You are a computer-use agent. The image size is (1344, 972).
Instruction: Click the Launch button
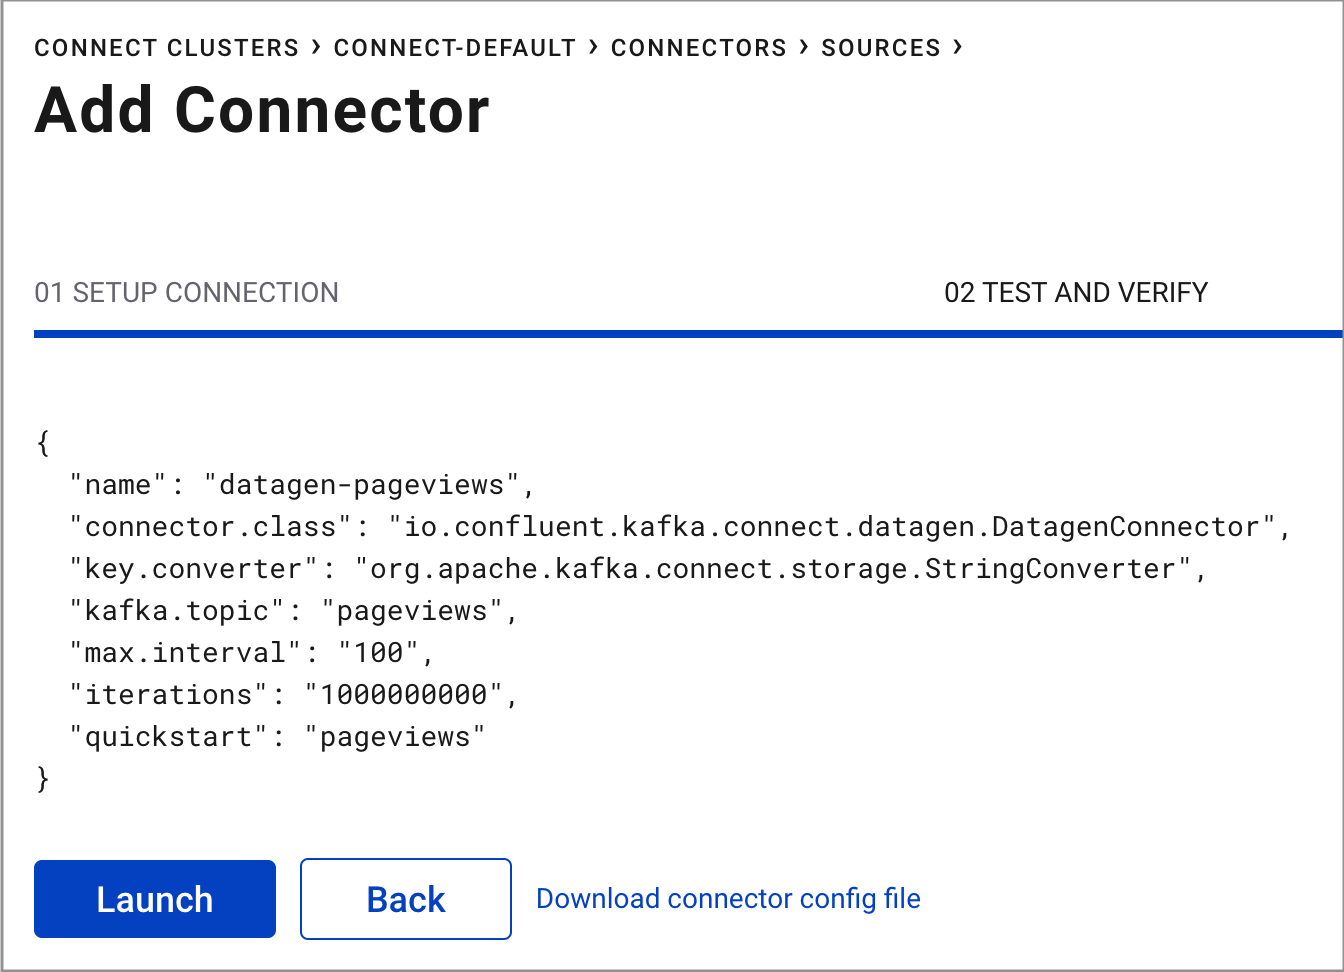154,898
